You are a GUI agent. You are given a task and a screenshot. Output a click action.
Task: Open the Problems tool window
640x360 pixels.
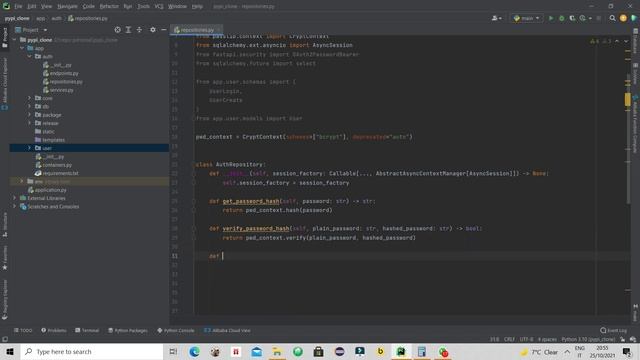coord(53,330)
